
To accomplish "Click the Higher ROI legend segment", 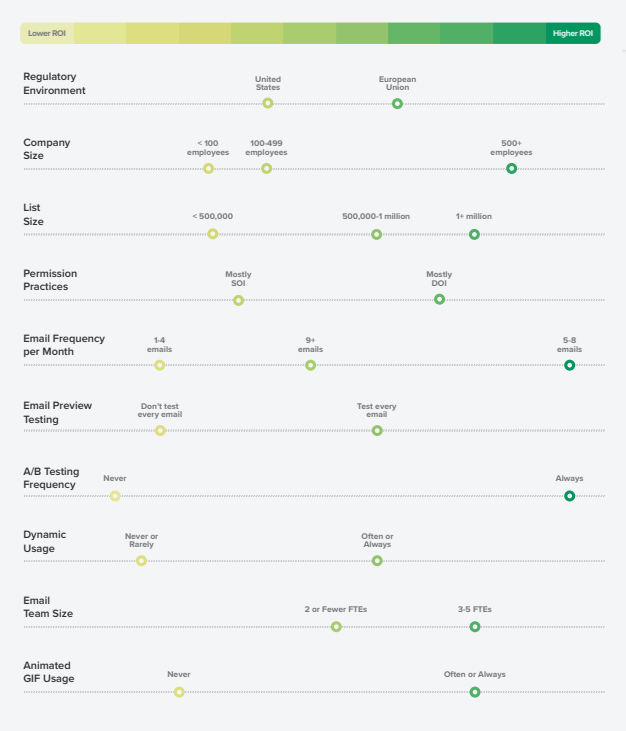I will [x=573, y=33].
